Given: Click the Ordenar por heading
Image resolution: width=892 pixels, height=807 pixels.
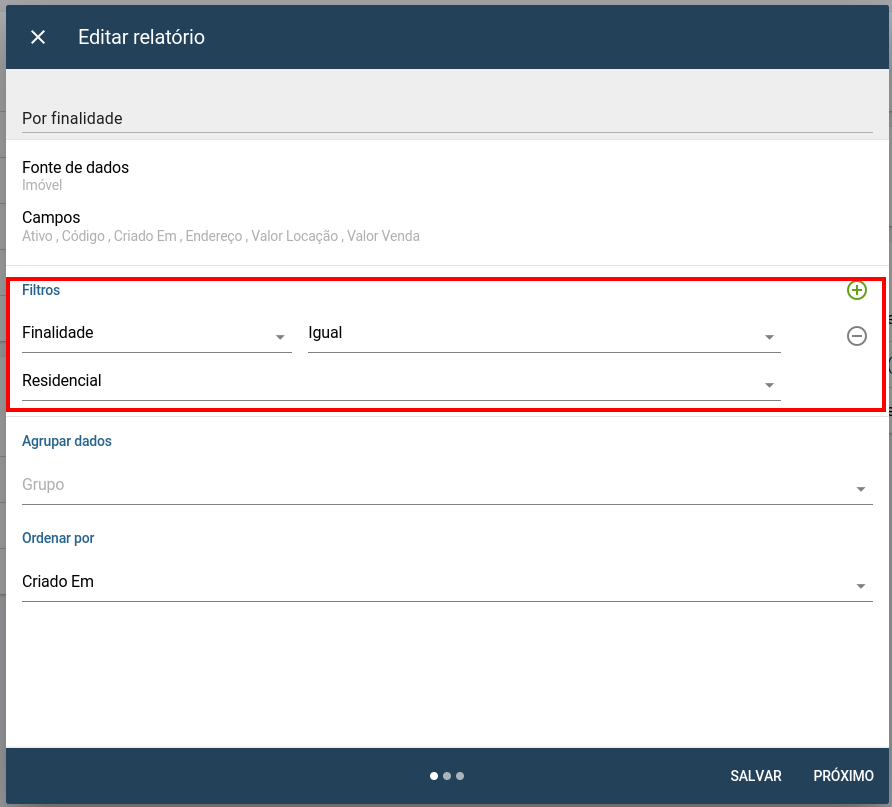Looking at the screenshot, I should pos(58,538).
